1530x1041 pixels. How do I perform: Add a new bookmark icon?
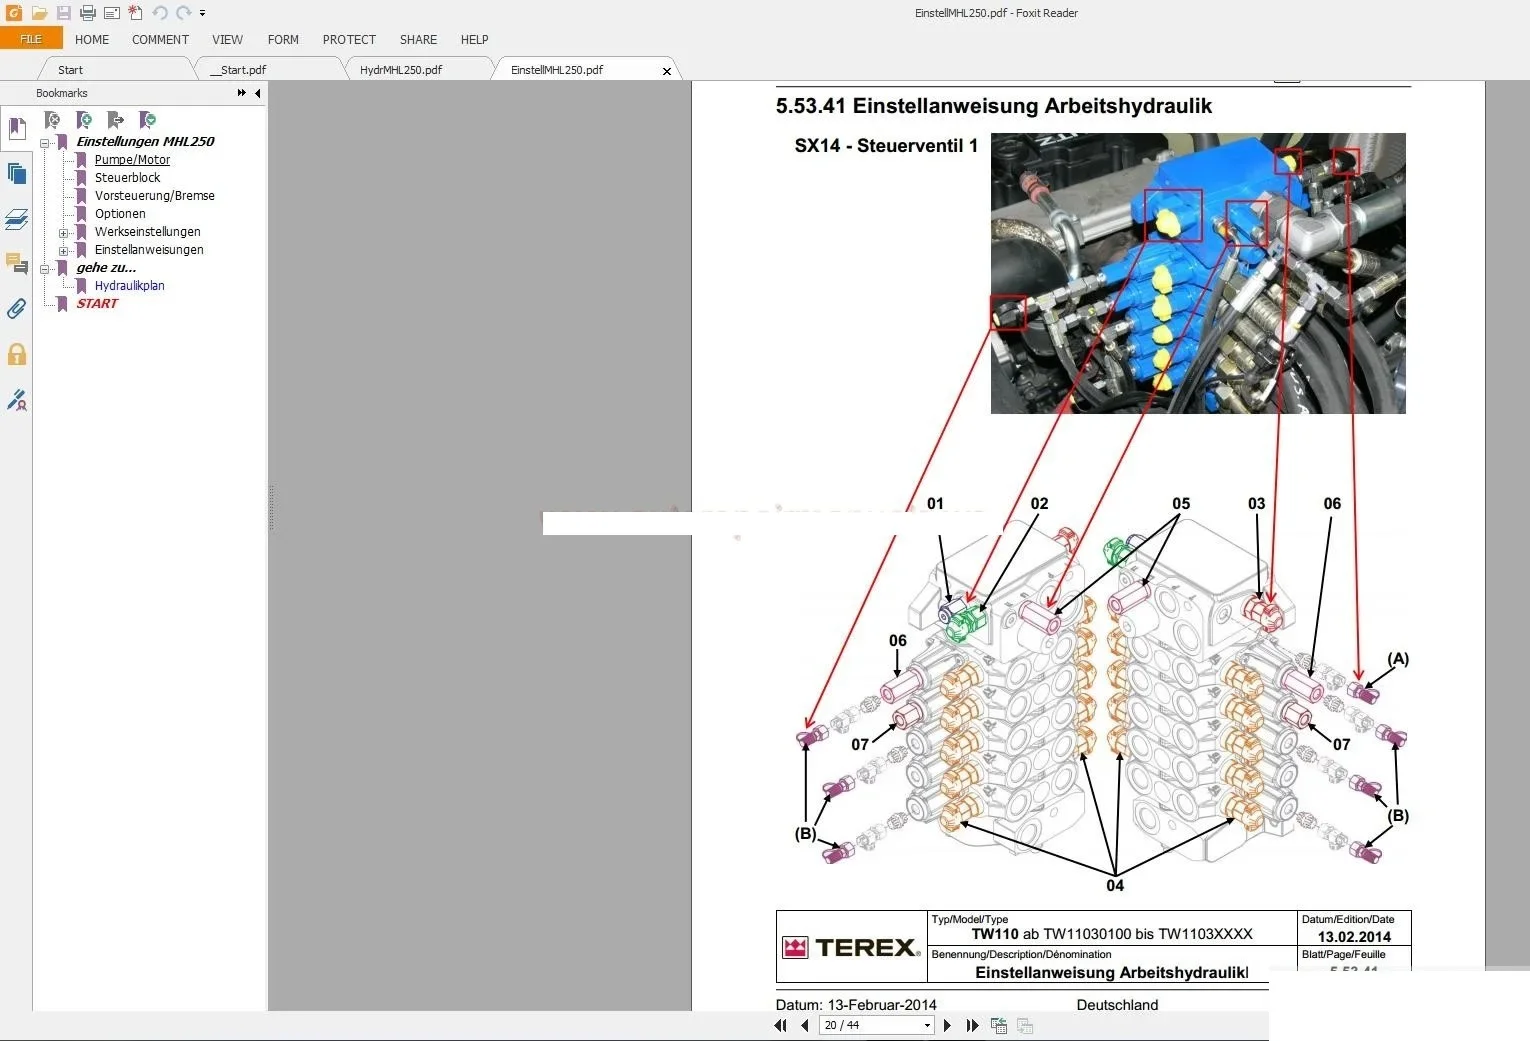point(85,120)
